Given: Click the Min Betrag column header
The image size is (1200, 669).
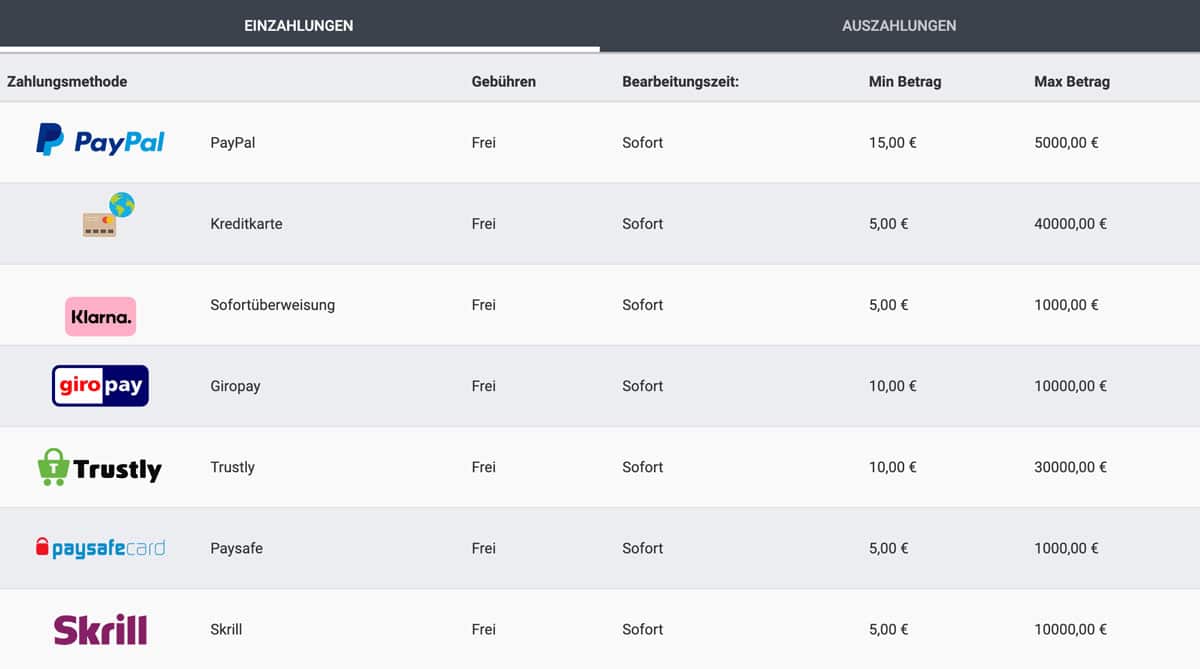Looking at the screenshot, I should coord(905,82).
